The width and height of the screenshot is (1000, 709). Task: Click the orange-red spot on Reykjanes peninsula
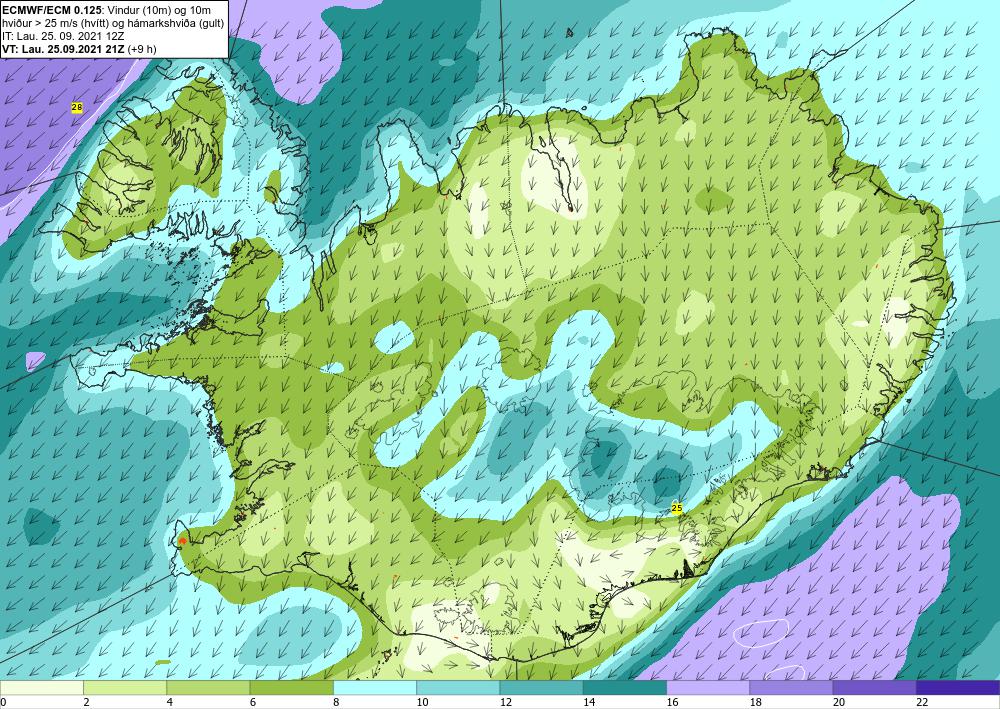[x=182, y=541]
